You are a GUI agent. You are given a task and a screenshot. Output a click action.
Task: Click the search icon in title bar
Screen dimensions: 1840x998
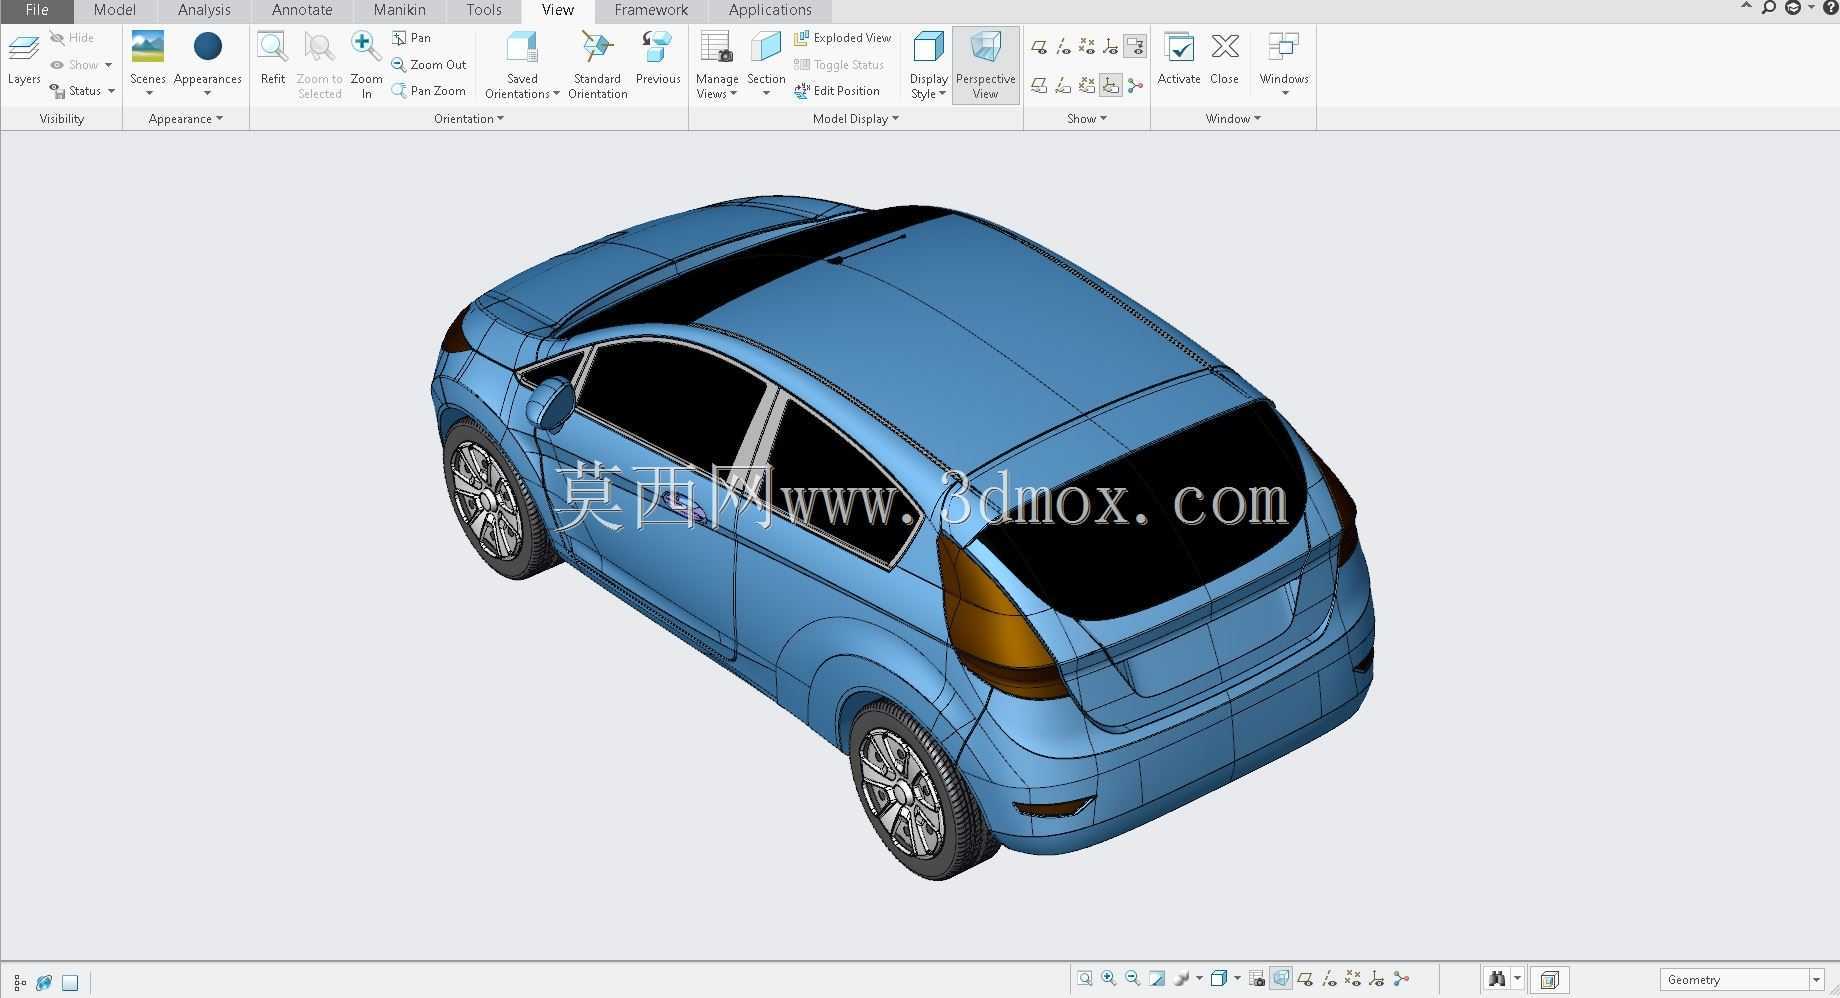point(1768,8)
